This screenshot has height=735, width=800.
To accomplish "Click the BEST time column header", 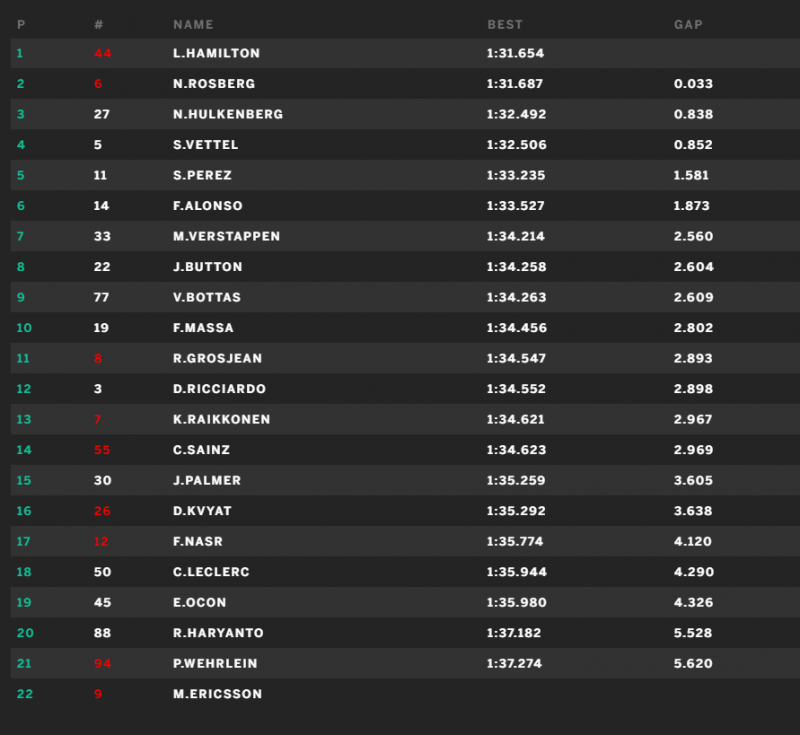I will (x=505, y=24).
